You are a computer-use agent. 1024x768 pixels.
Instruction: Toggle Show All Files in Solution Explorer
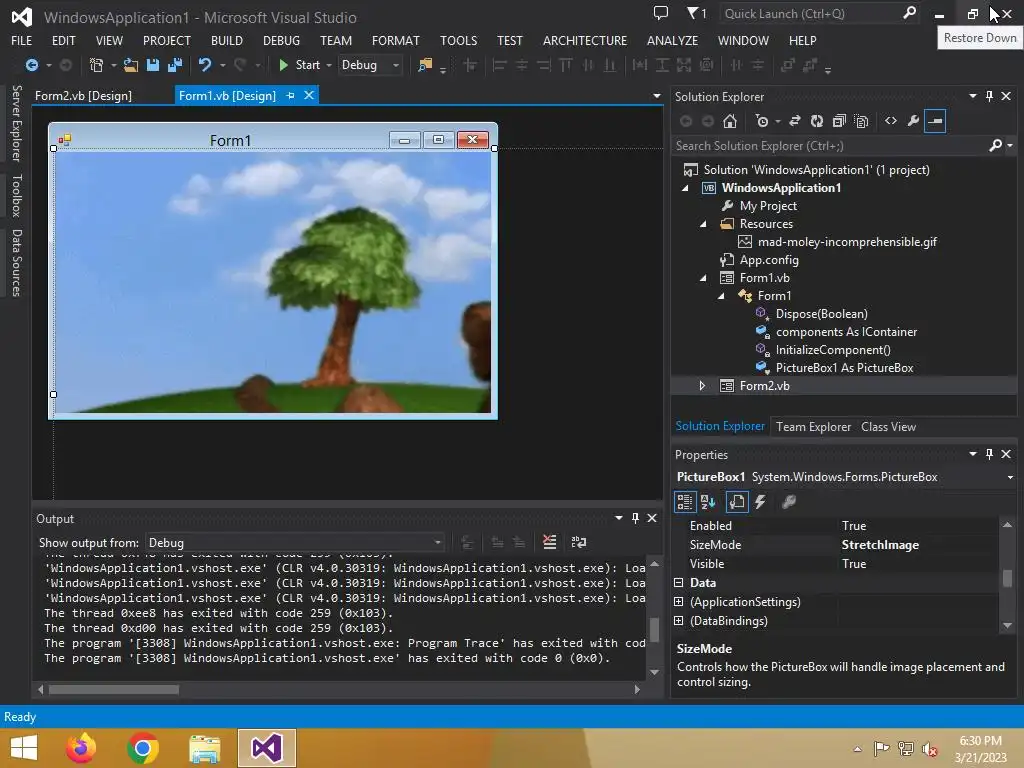pyautogui.click(x=861, y=121)
